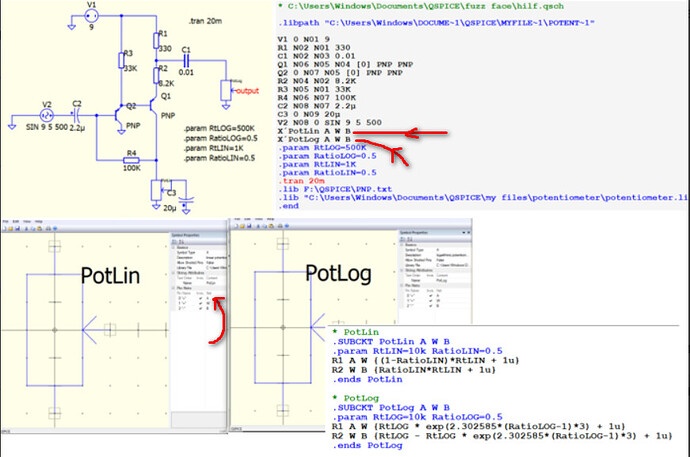Image resolution: width=690 pixels, height=457 pixels.
Task: Click alphabetical sort icon in PotLin properties
Action: tap(181, 242)
